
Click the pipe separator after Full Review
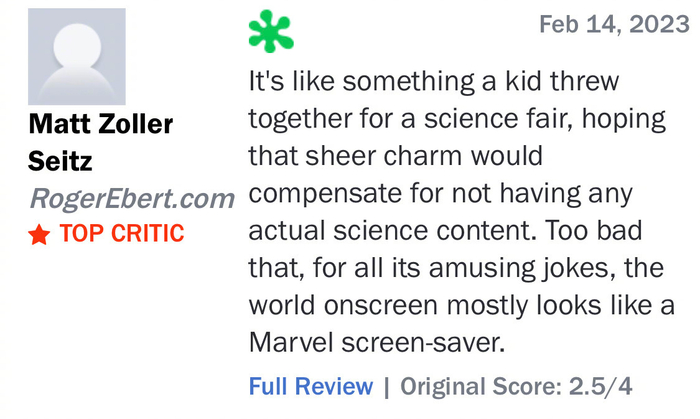386,386
